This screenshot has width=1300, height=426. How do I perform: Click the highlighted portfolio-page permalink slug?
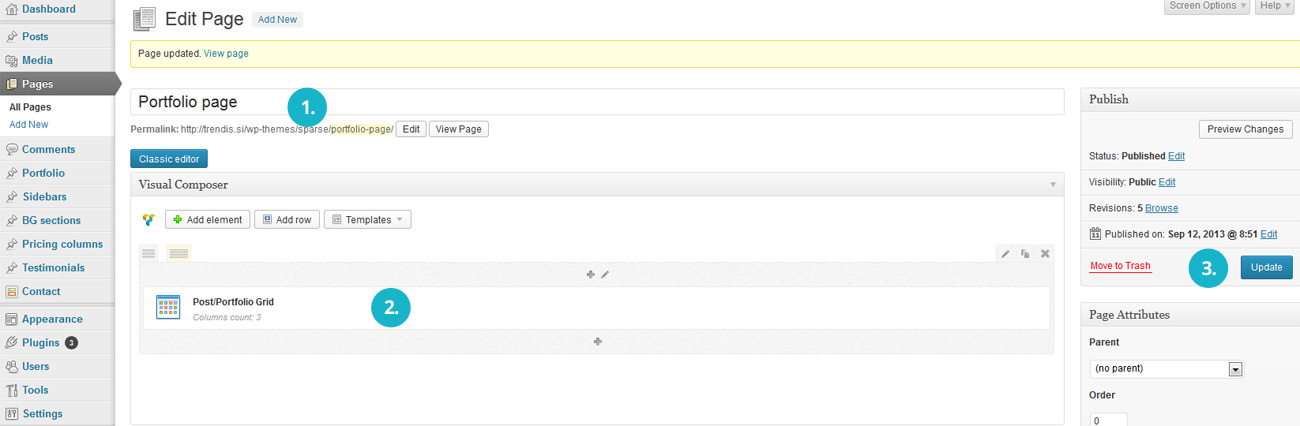coord(361,129)
